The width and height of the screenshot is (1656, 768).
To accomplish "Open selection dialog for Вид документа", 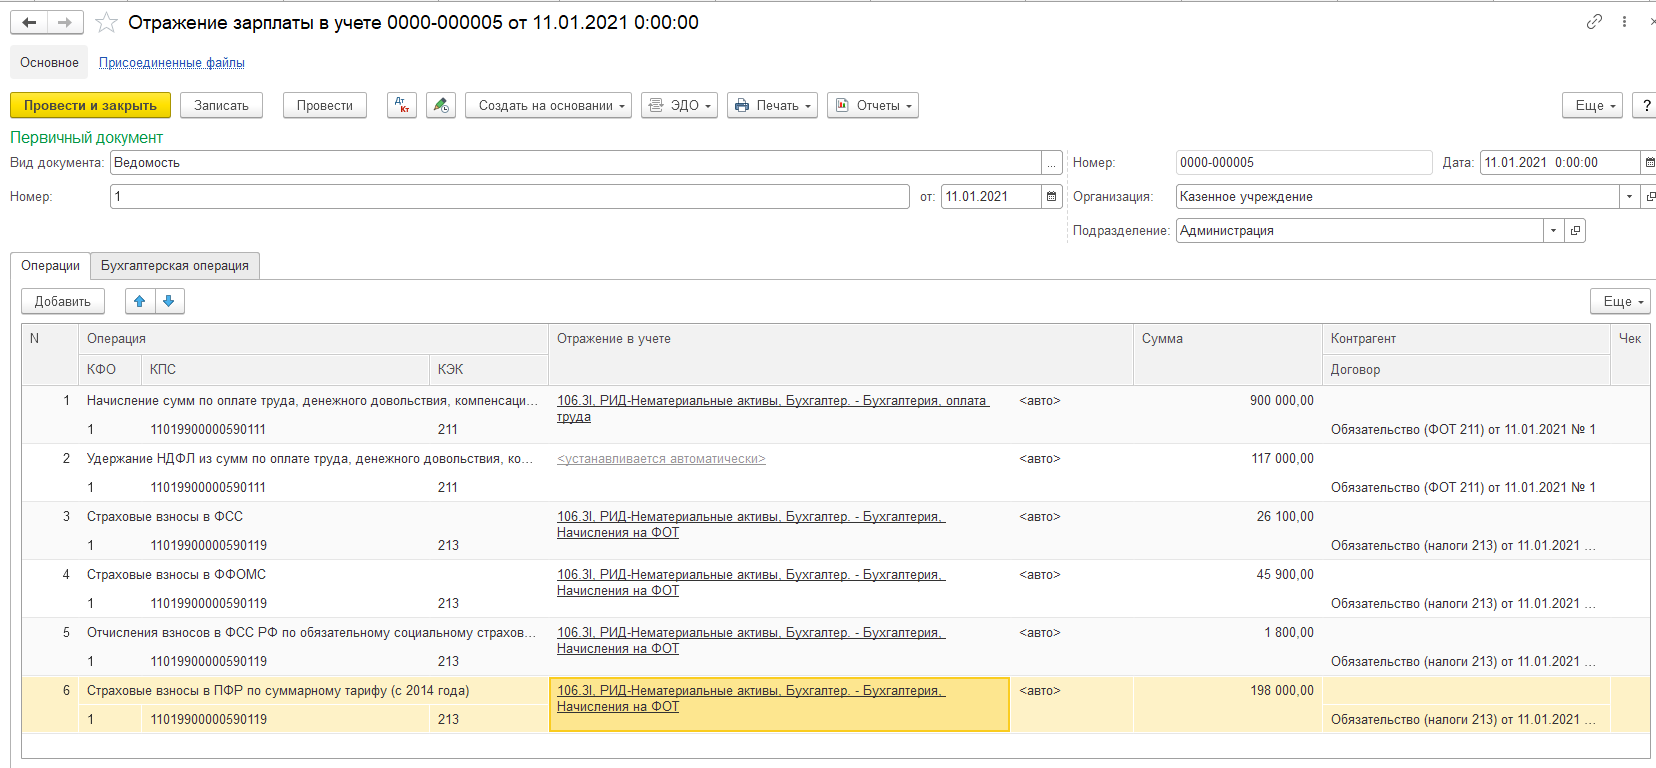I will coord(1051,162).
